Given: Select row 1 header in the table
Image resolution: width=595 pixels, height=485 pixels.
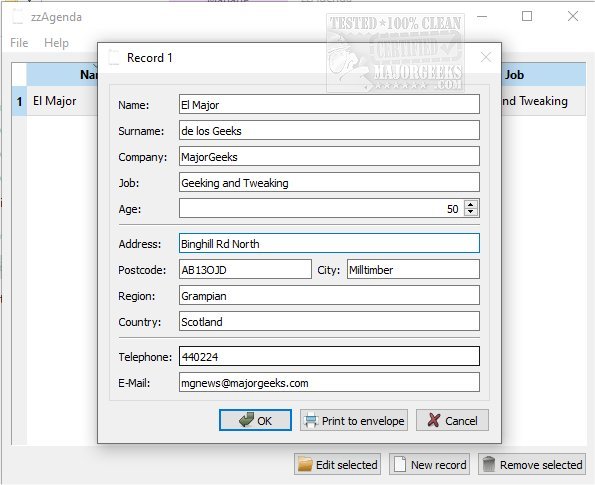Looking at the screenshot, I should tap(19, 101).
